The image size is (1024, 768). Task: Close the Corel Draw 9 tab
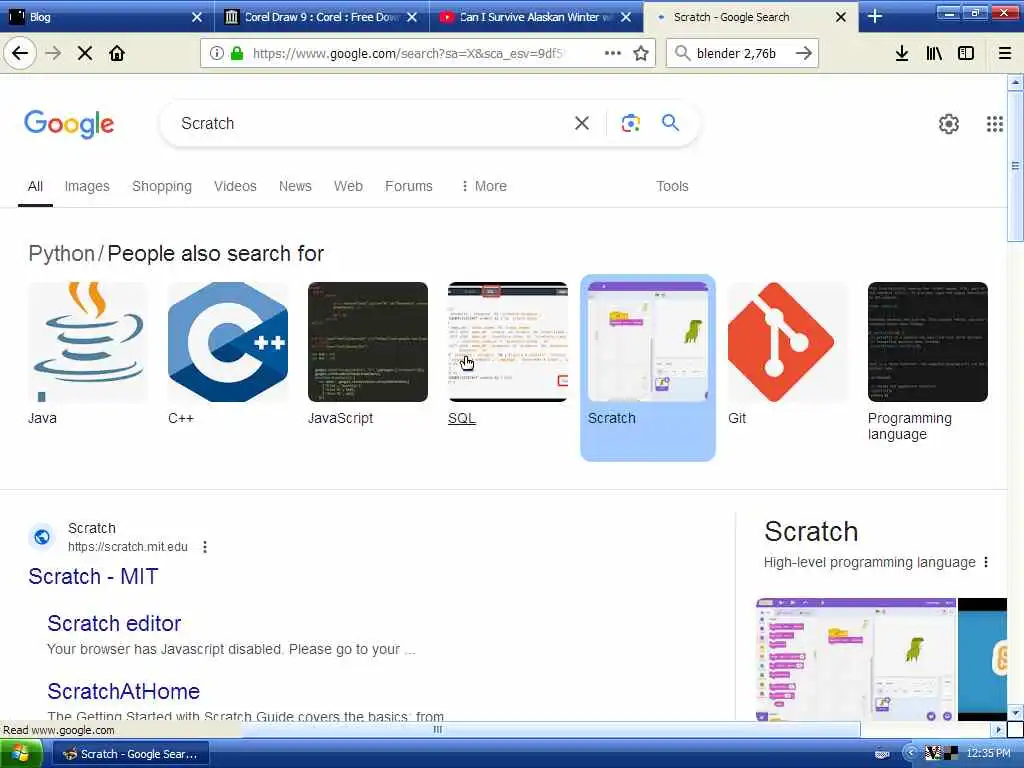[412, 17]
